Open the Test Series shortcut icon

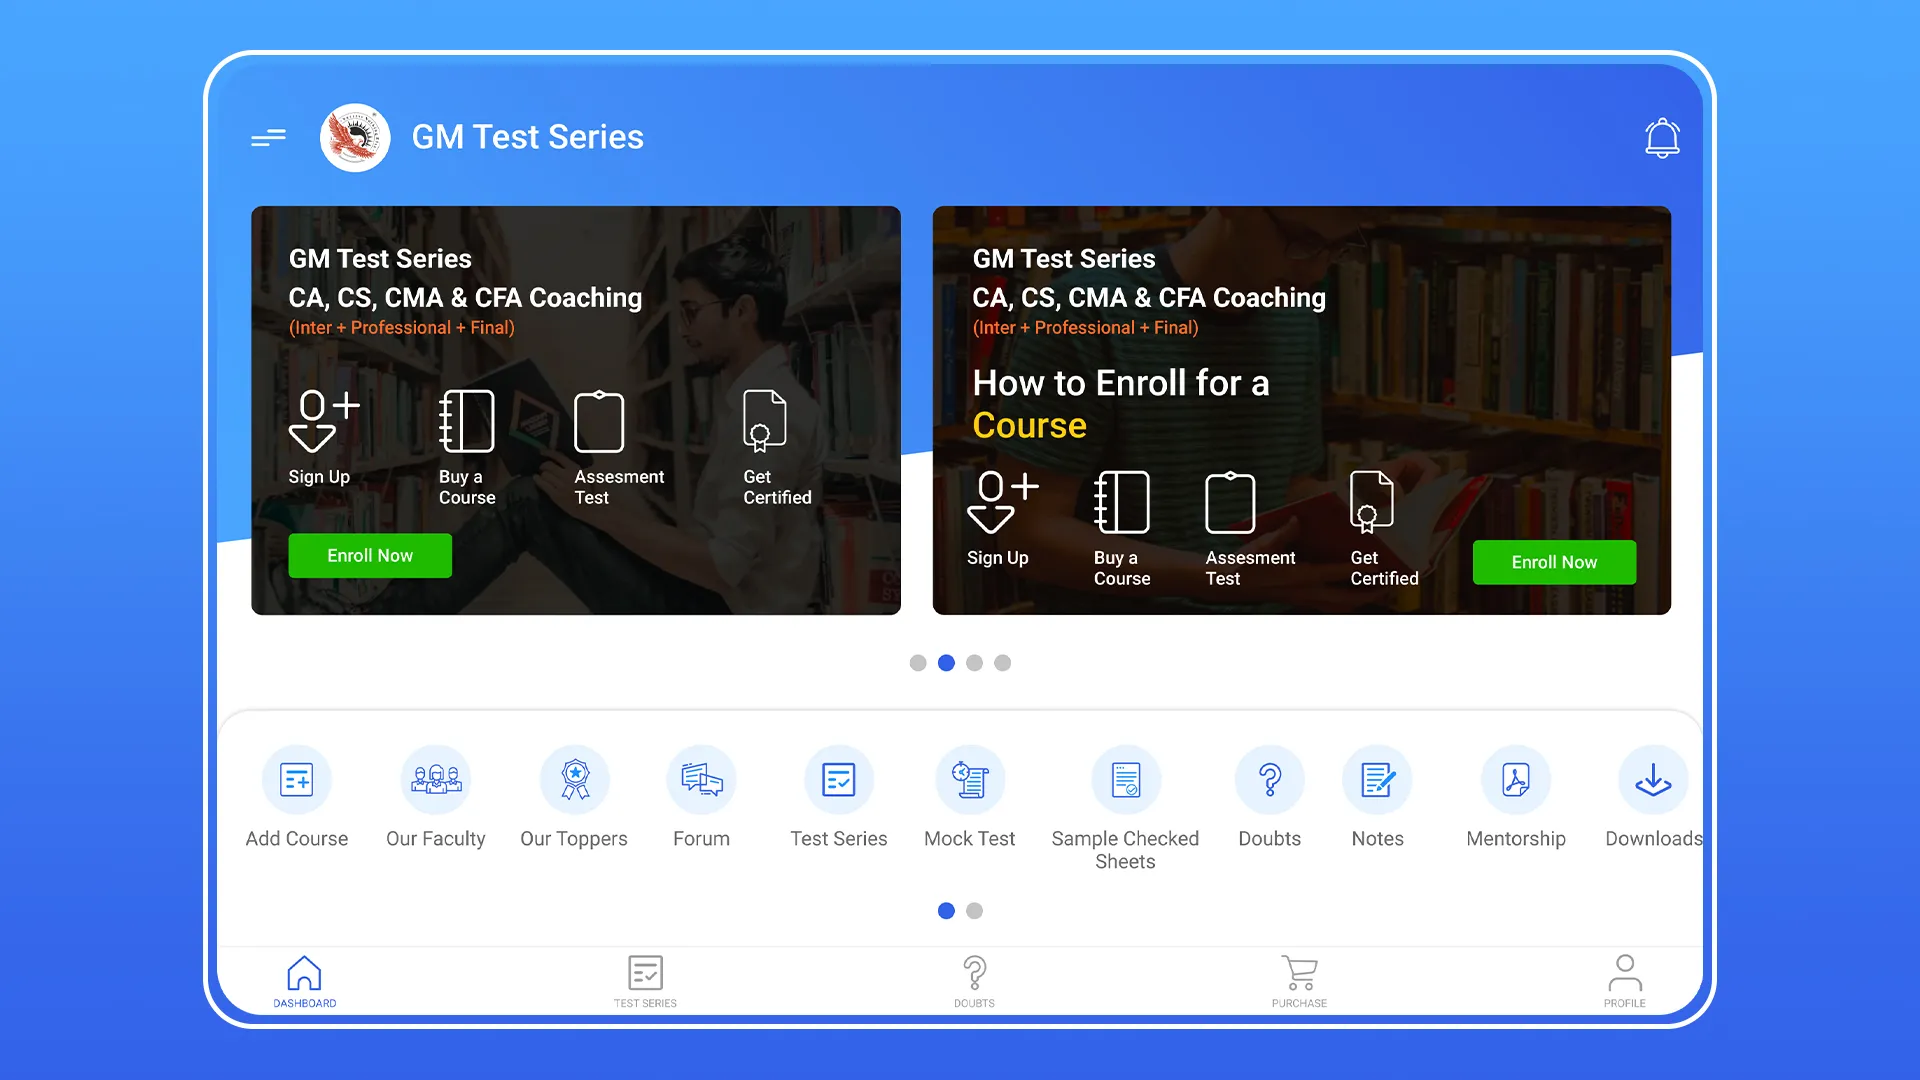coord(839,780)
